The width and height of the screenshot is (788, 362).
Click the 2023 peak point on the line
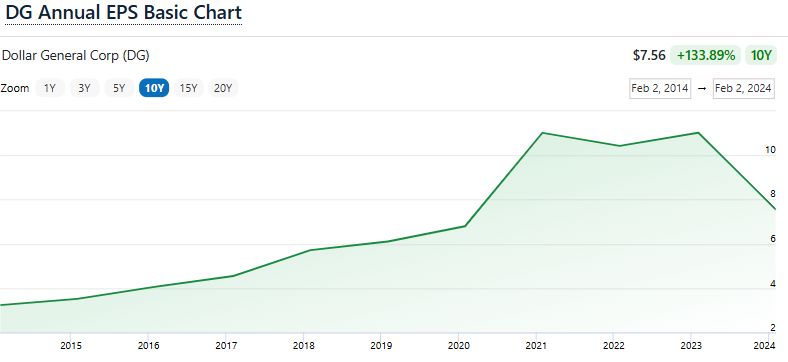click(x=698, y=133)
